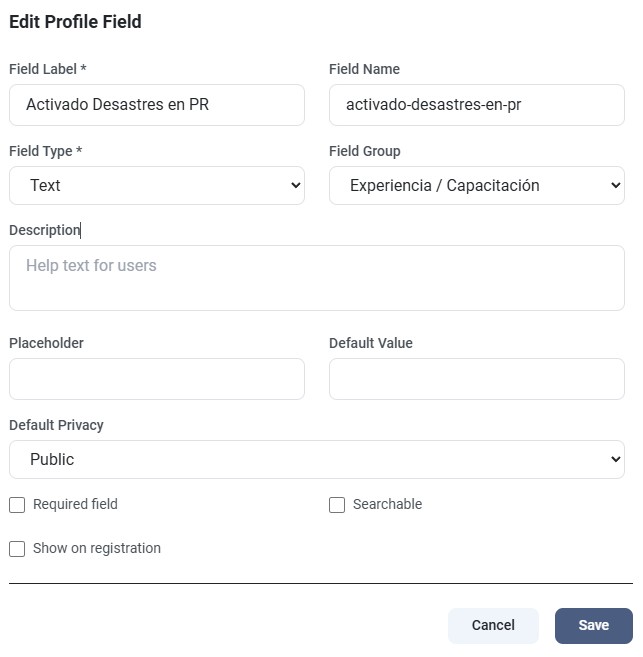Expand the Field Group dropdown
Viewport: 643px width, 657px height.
[x=477, y=185]
